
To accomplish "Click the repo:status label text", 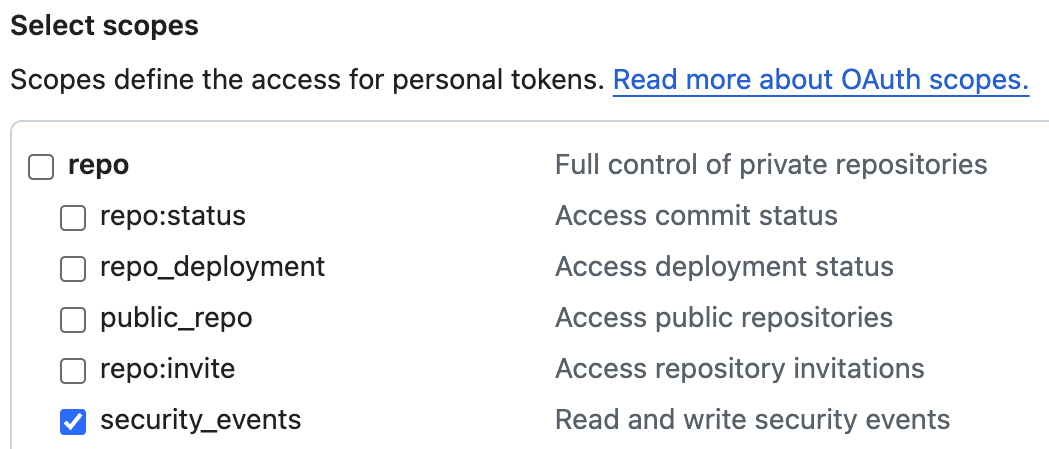I will (172, 216).
